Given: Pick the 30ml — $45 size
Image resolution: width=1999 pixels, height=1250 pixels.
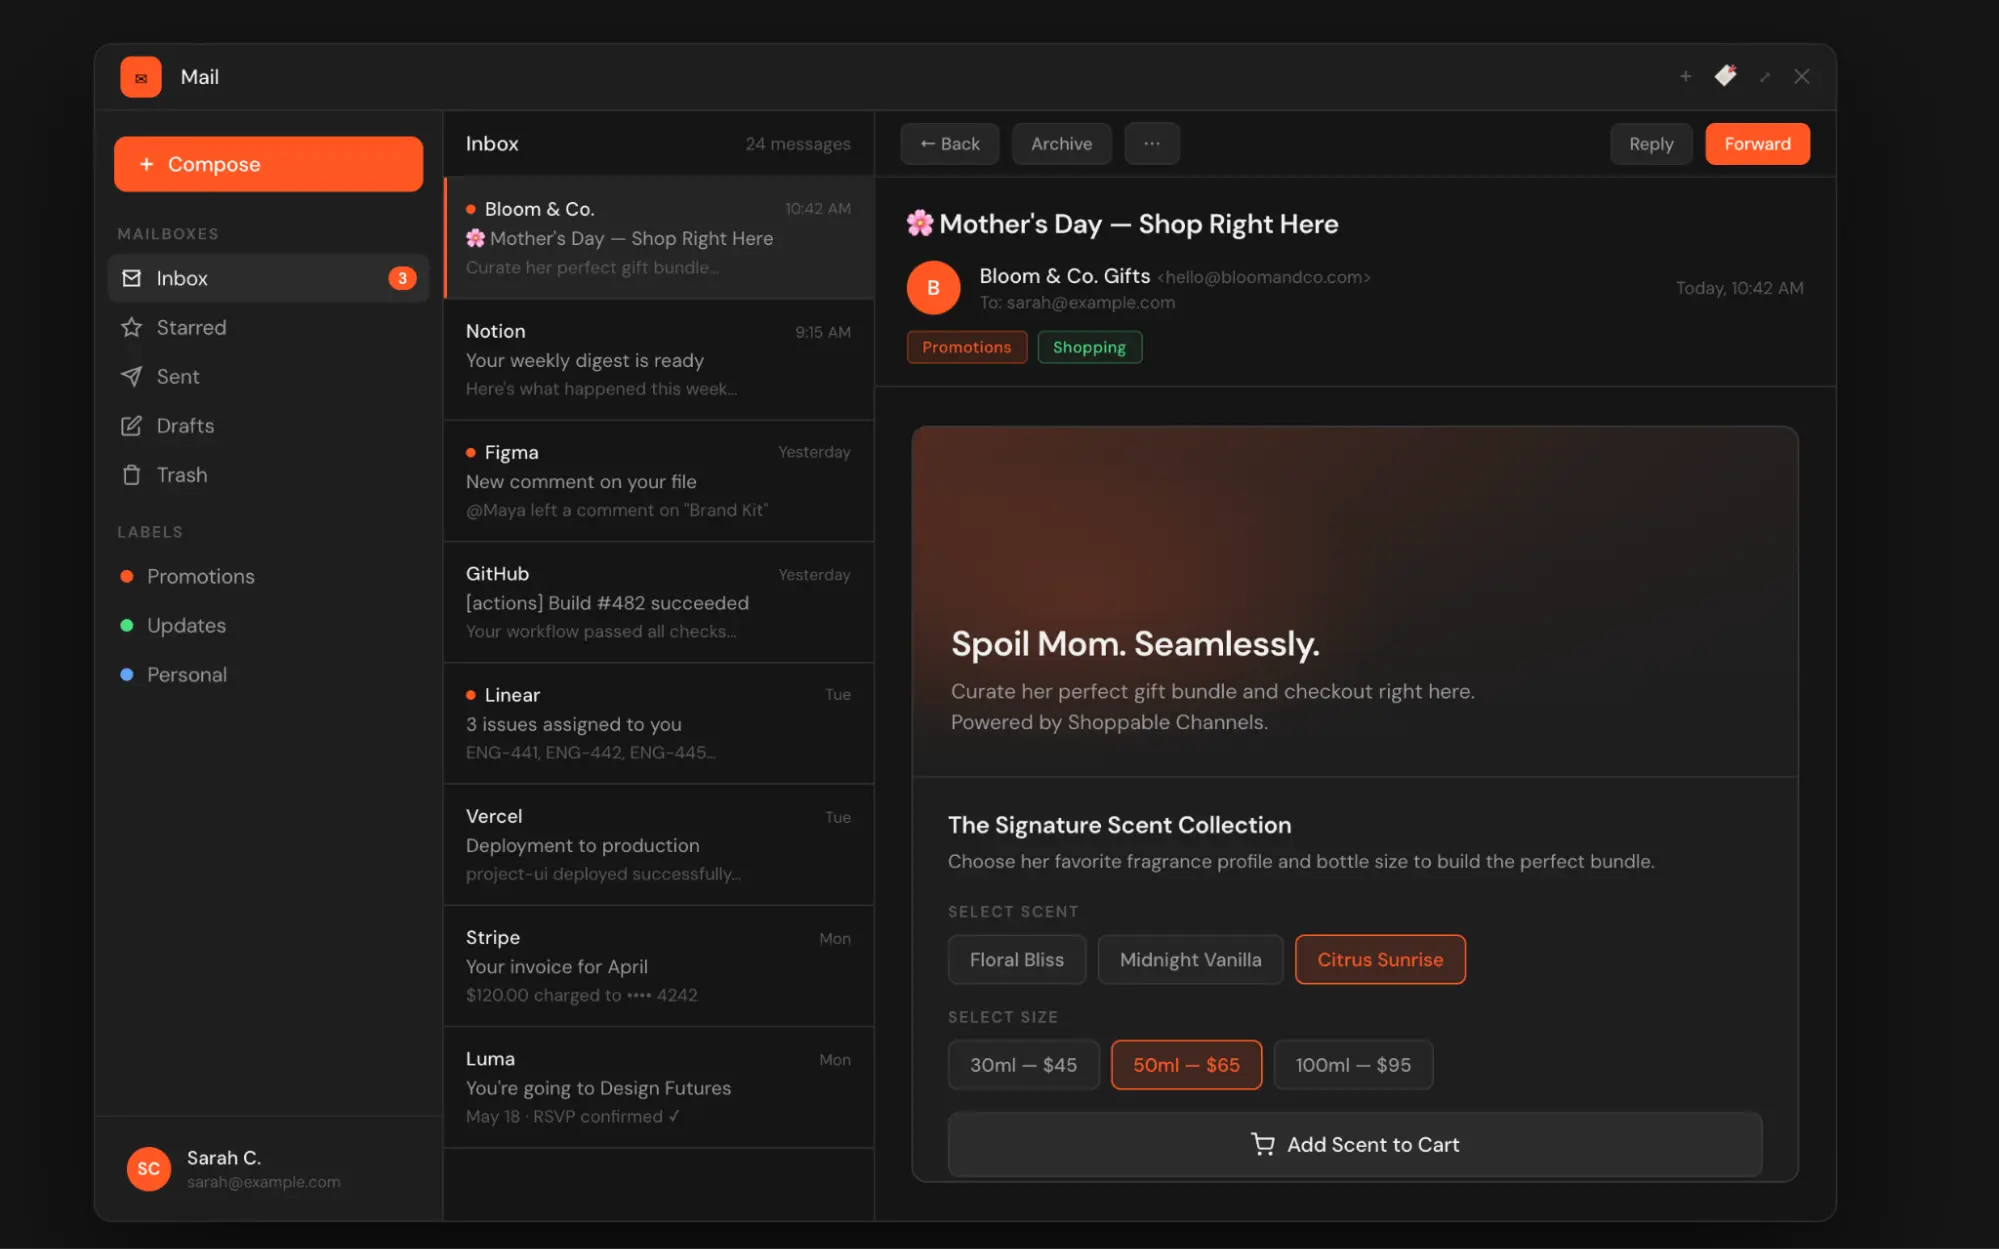Looking at the screenshot, I should click(1022, 1064).
